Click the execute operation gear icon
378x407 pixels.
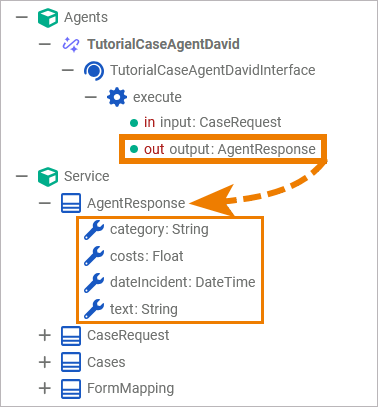pyautogui.click(x=117, y=97)
